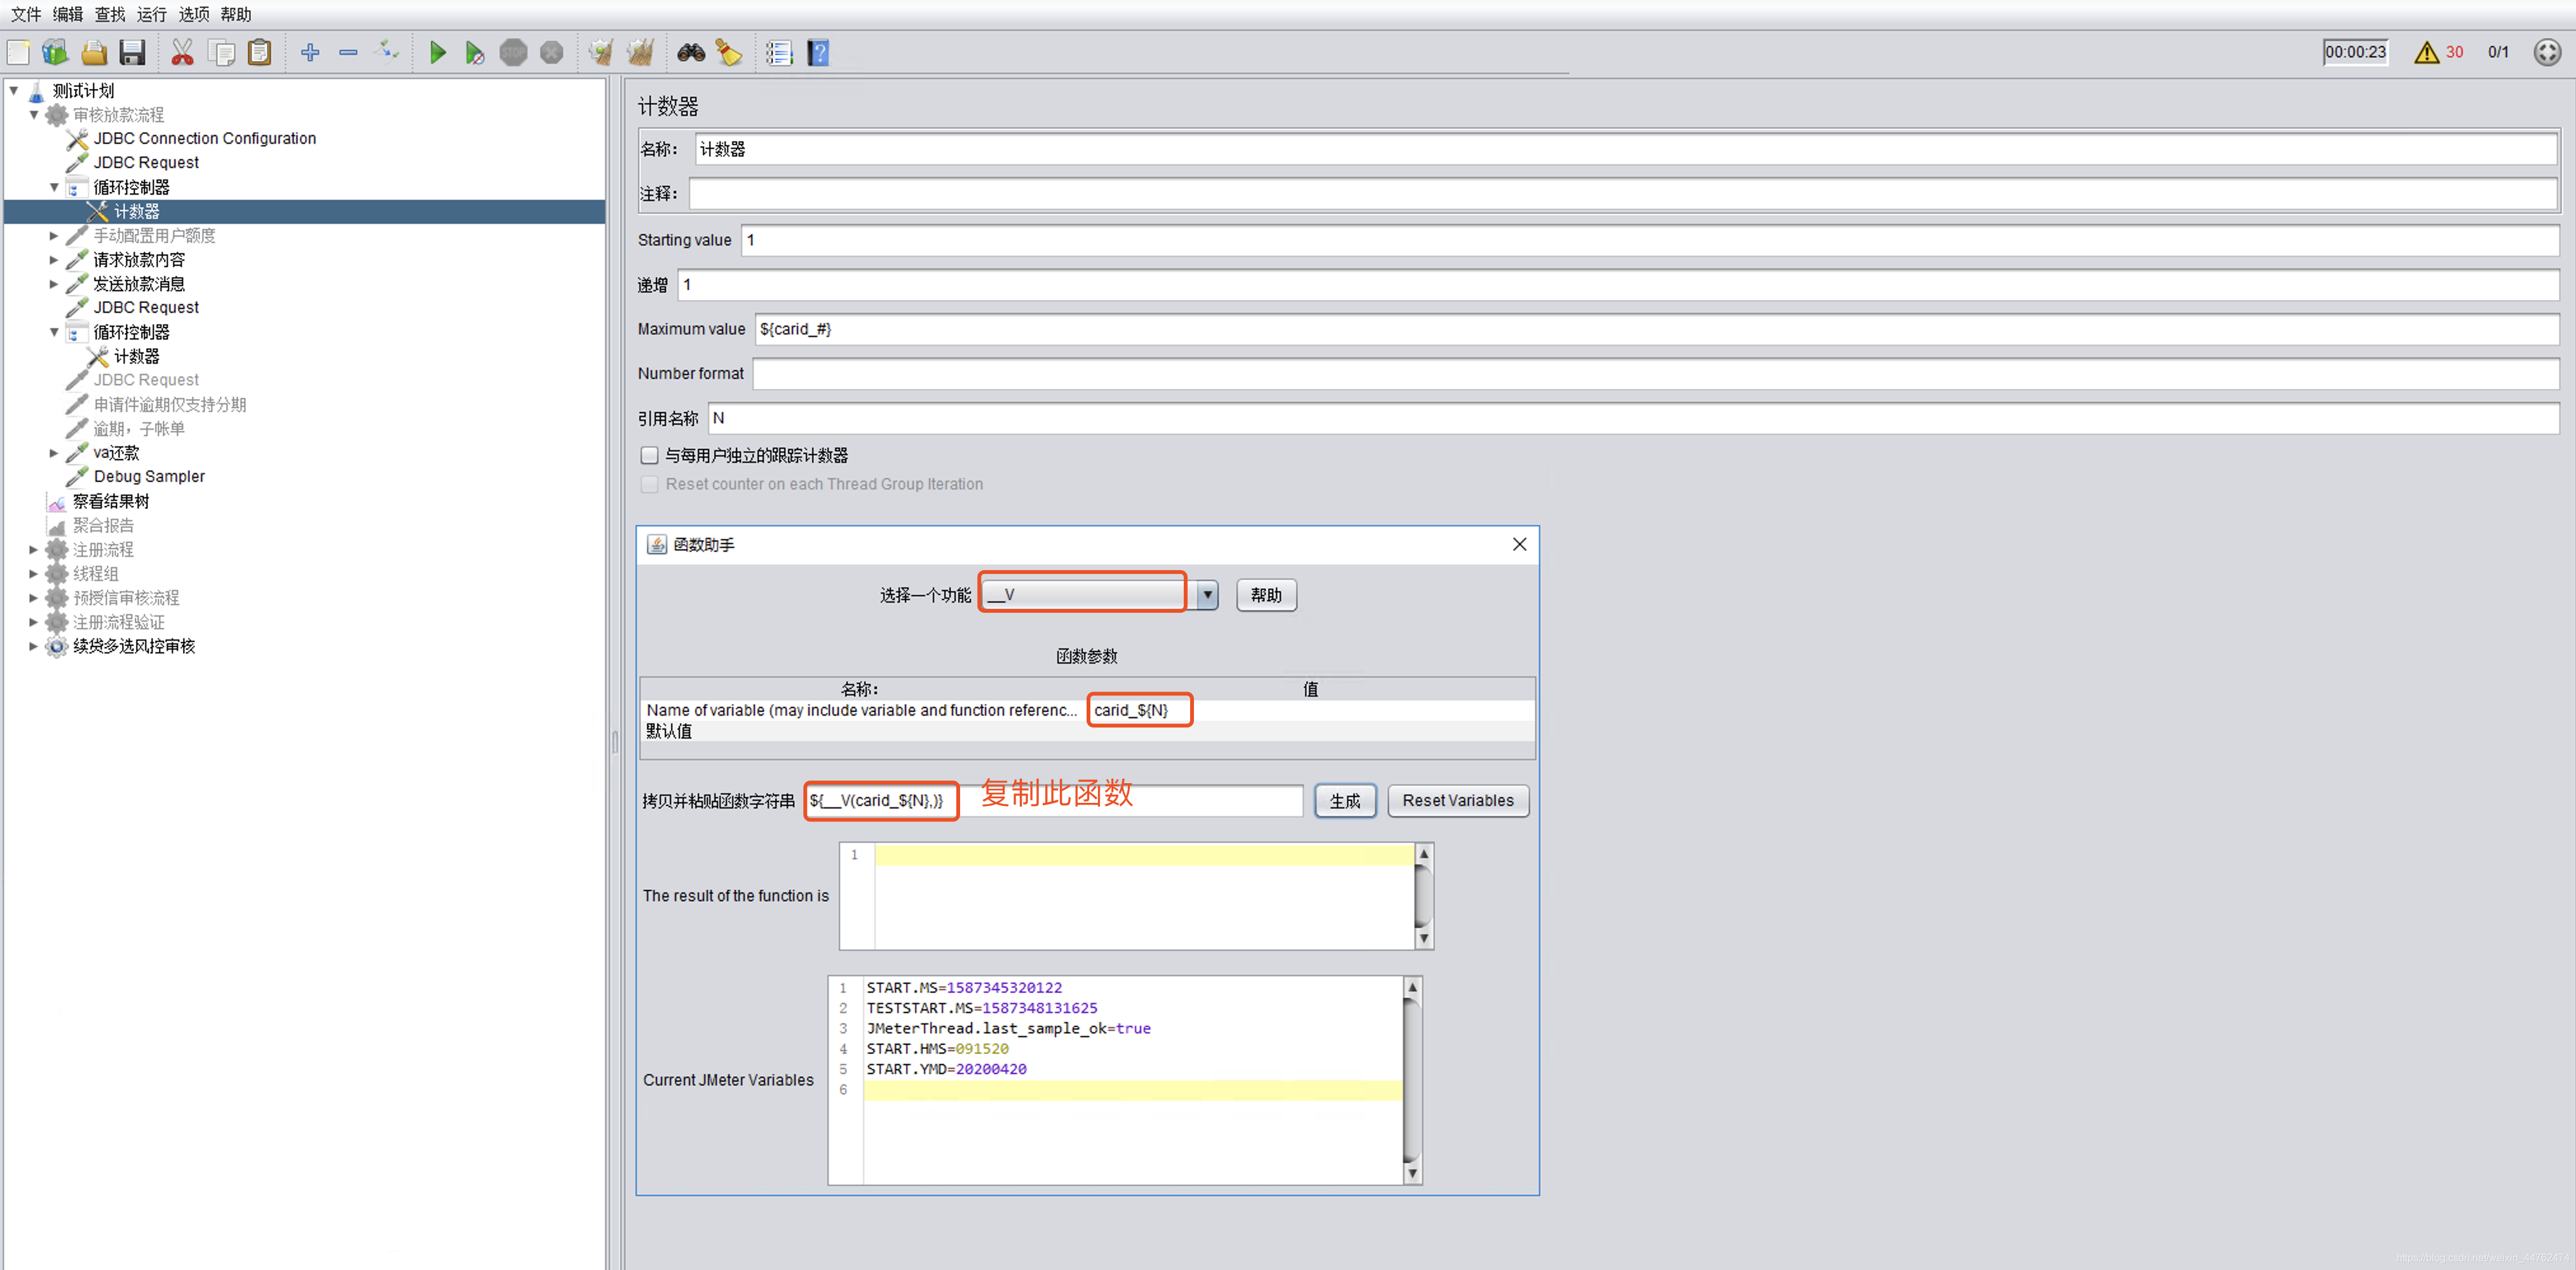Toggle 与每用户独立的跟踪计数器 checkbox

[650, 455]
